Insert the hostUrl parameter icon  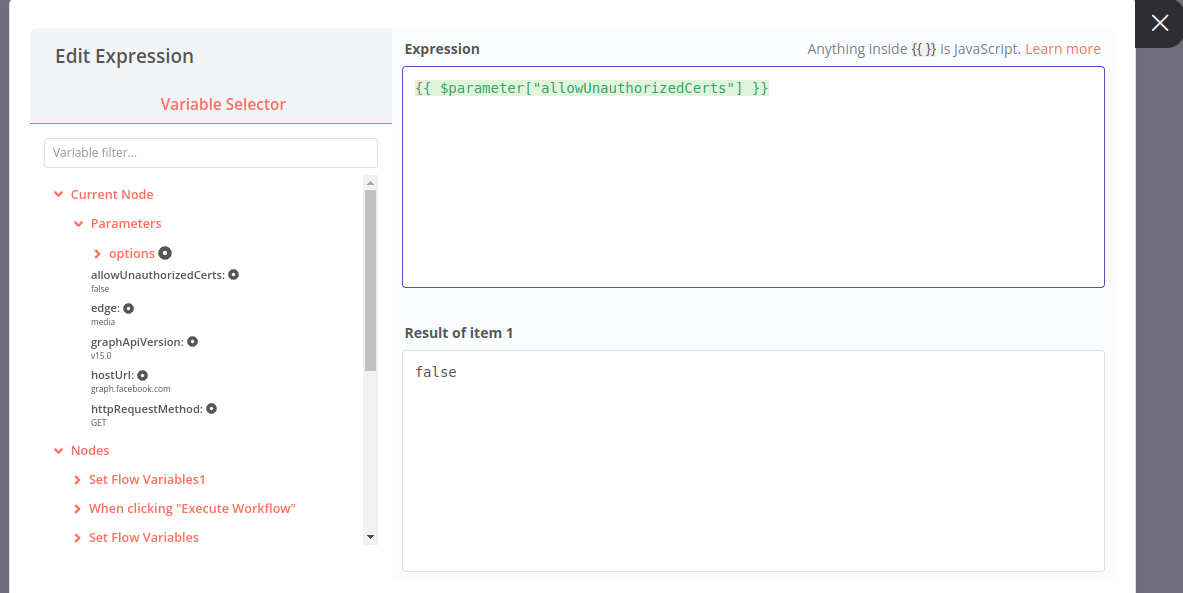click(x=141, y=375)
